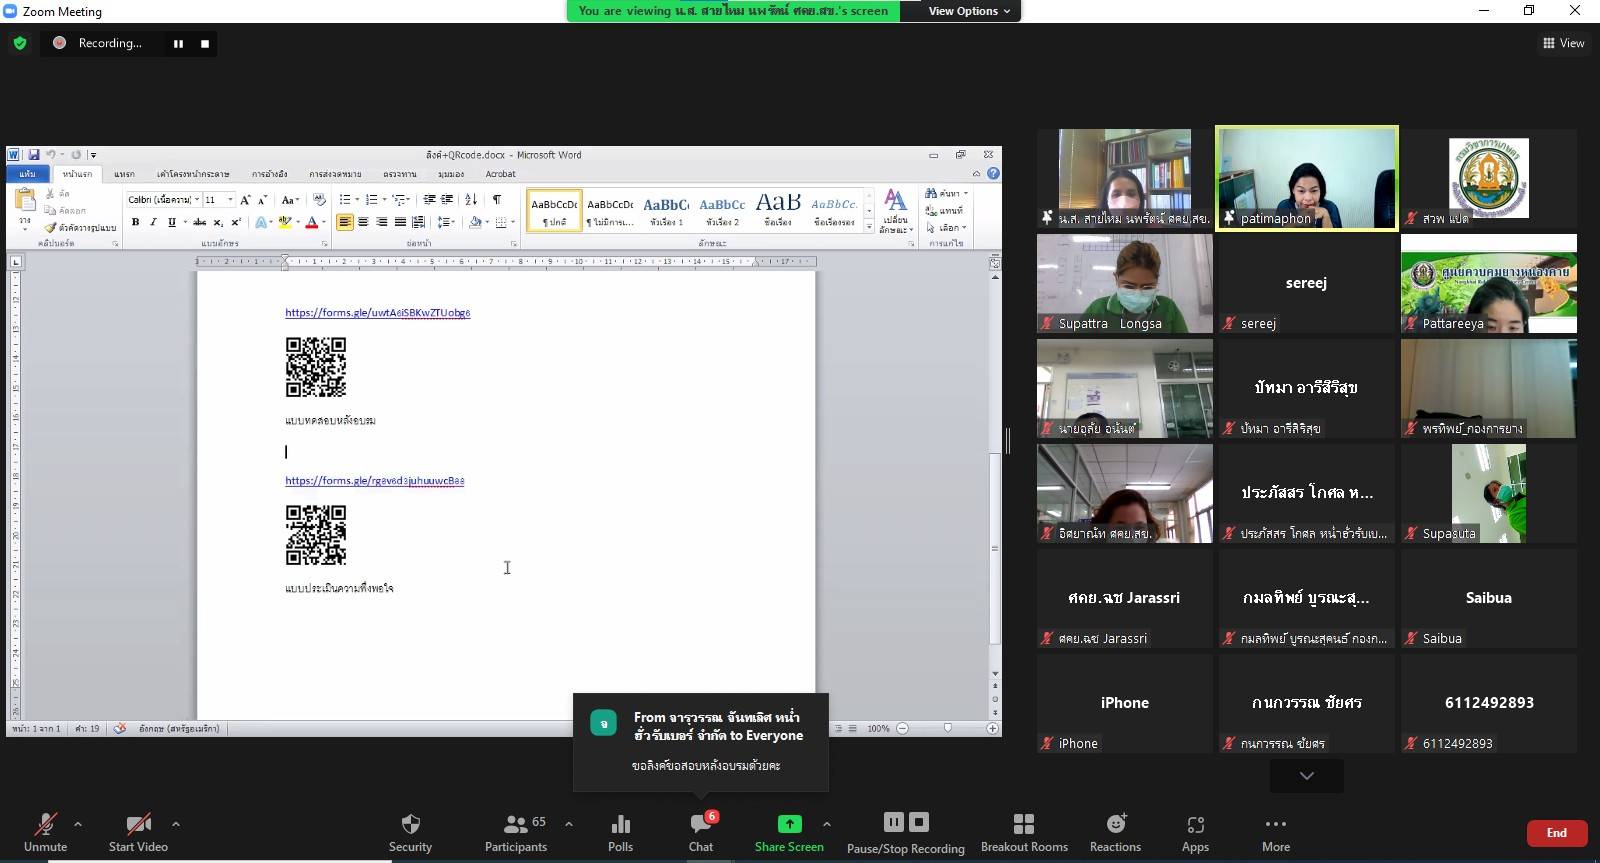Select patimaphon's video thumbnail
Image resolution: width=1600 pixels, height=863 pixels.
1307,178
